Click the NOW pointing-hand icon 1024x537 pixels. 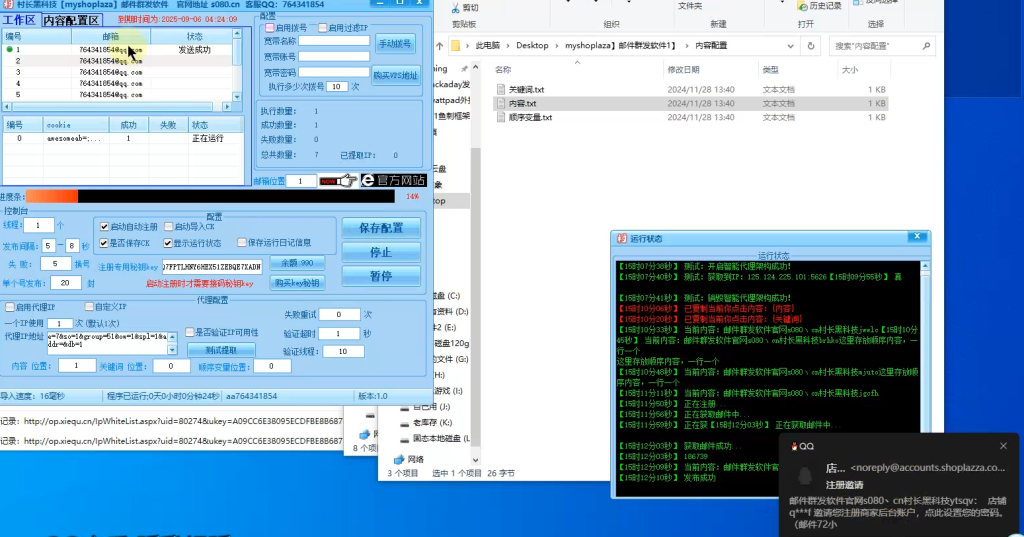(x=337, y=181)
